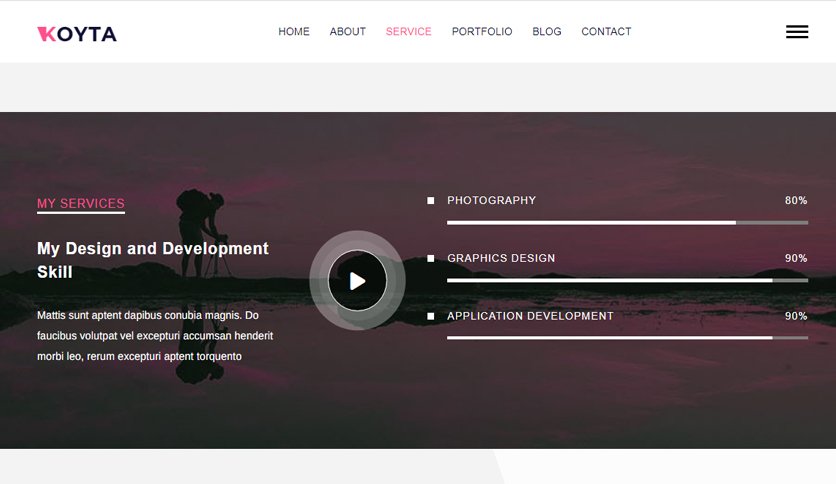Select the Service menu item
Screen dimensions: 836x484
pyautogui.click(x=408, y=31)
